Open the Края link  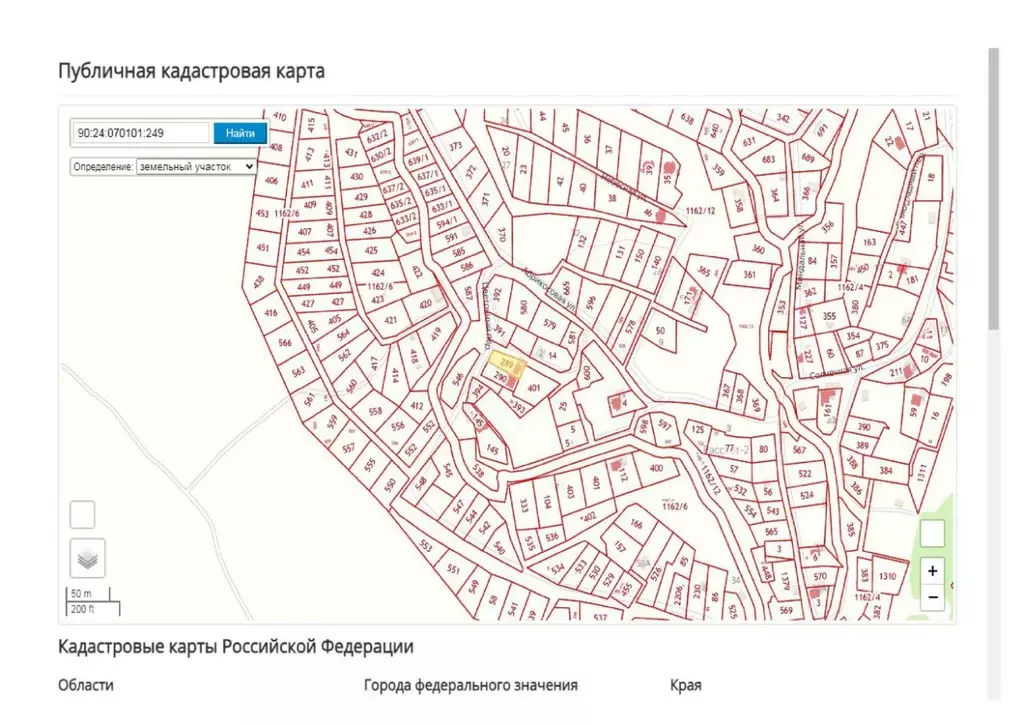(x=683, y=685)
